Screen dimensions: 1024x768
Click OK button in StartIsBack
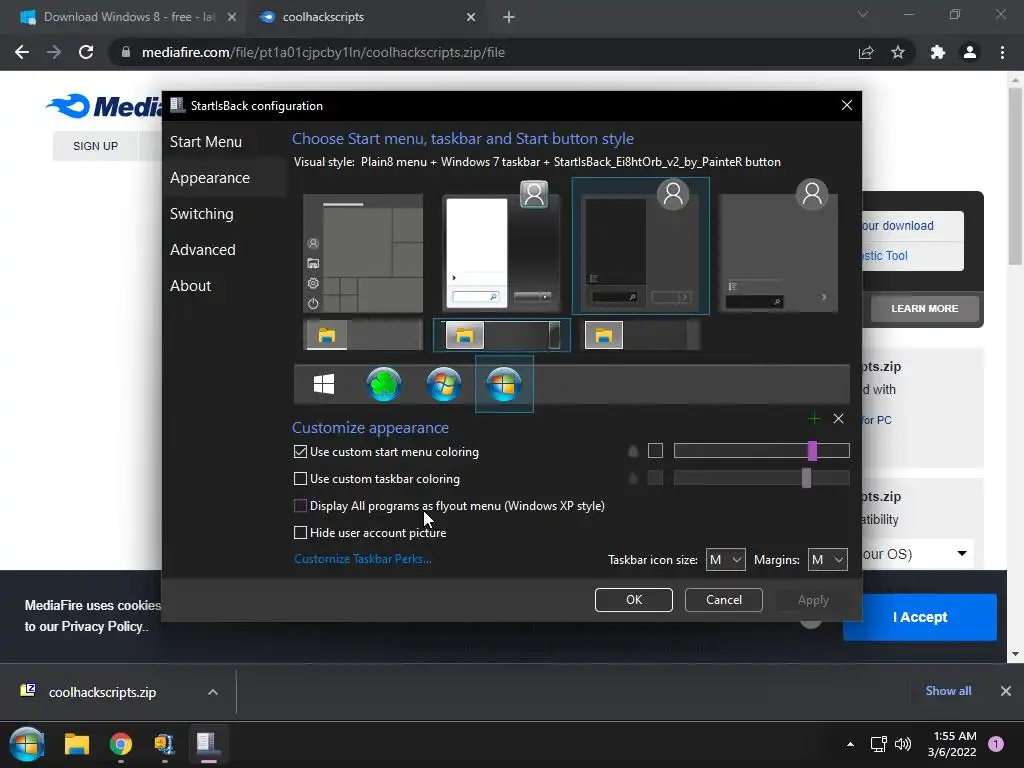coord(633,600)
